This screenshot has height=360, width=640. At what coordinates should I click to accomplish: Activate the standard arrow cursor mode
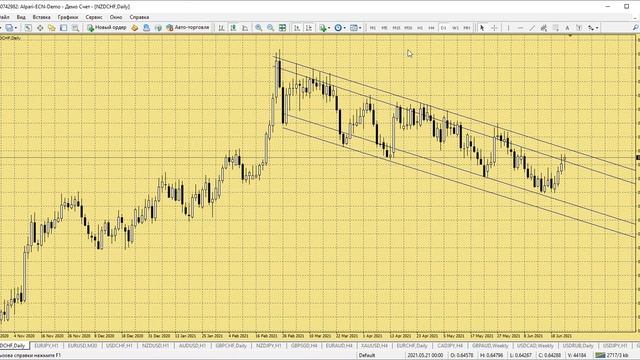(x=482, y=28)
